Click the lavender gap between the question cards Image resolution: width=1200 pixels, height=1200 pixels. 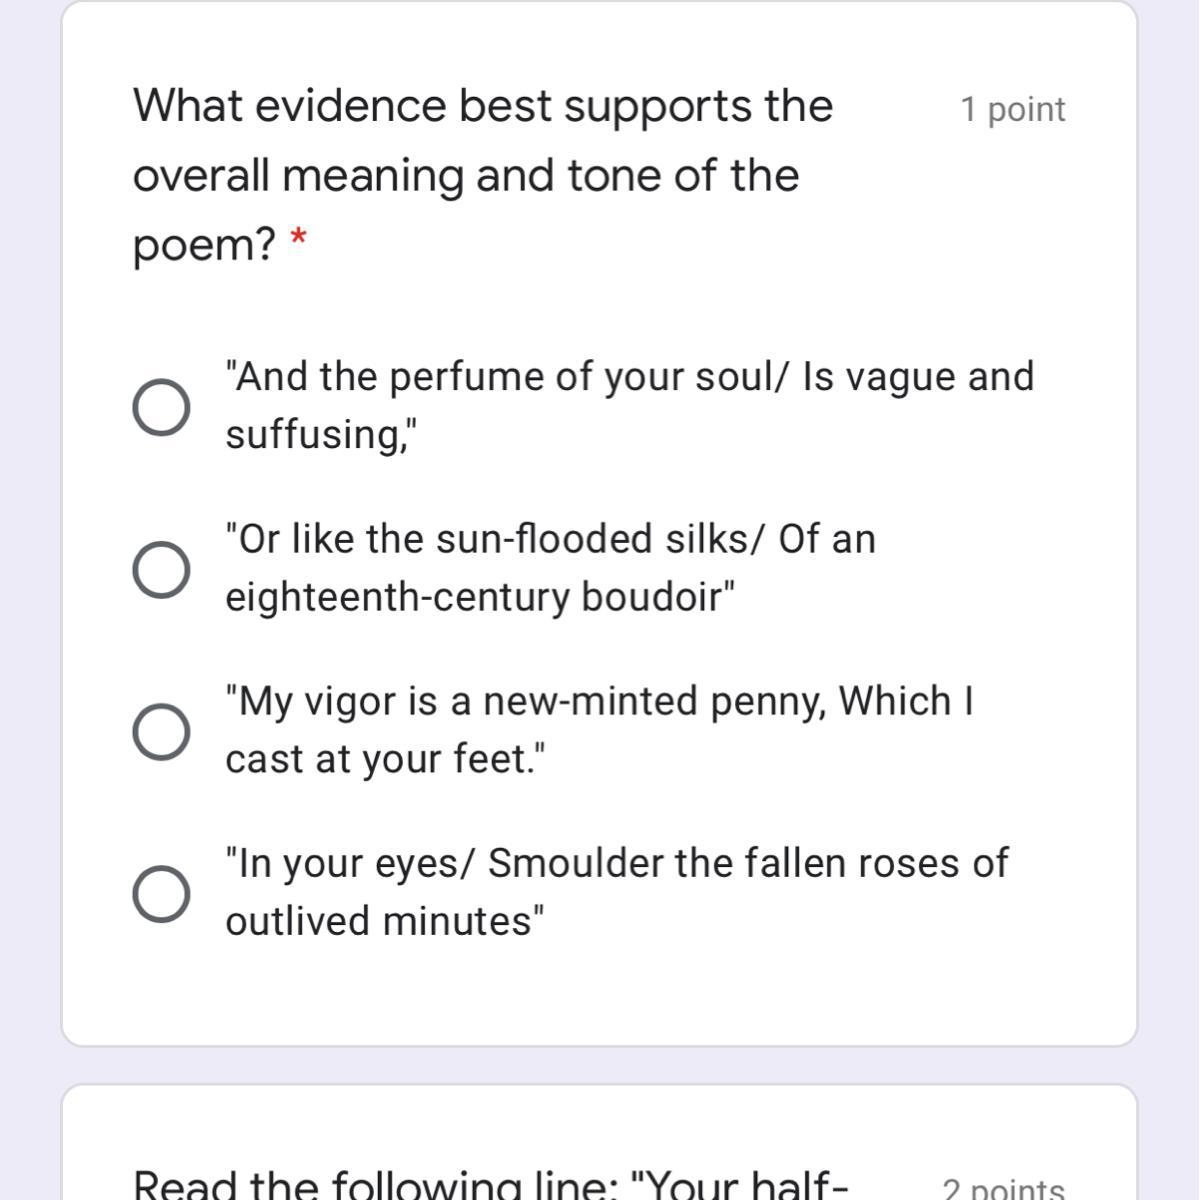point(600,1065)
